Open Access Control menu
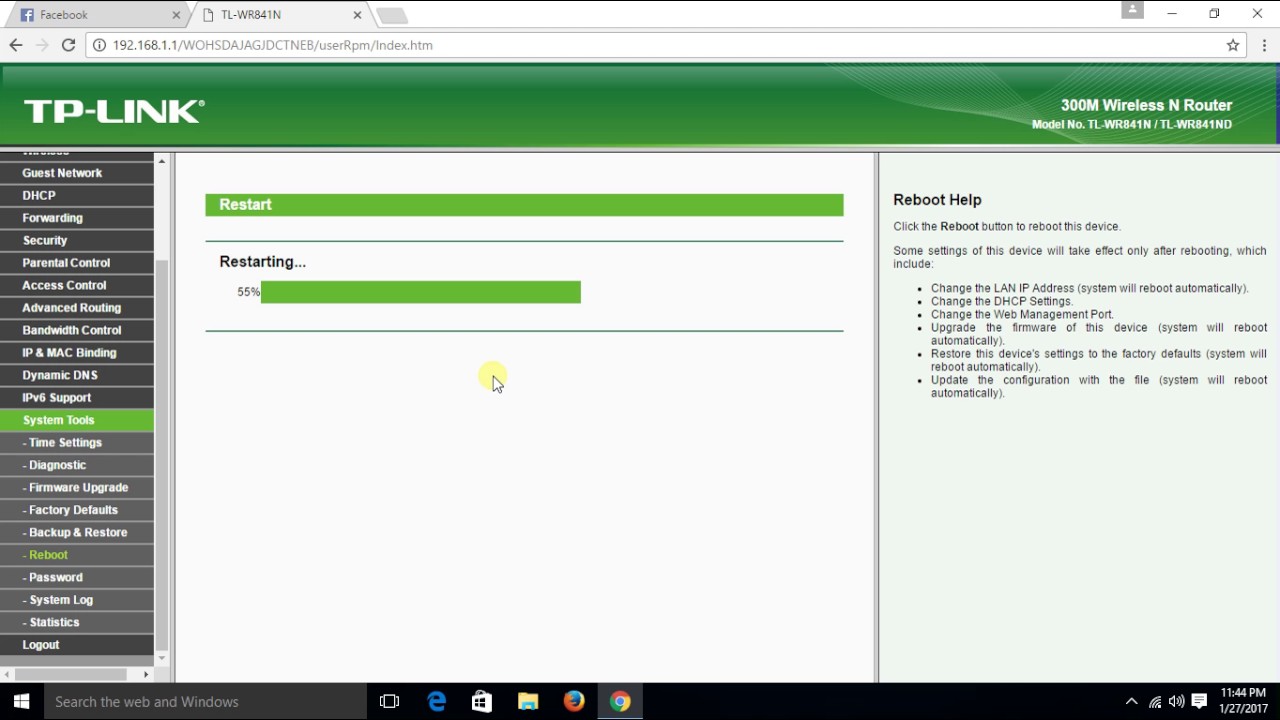 pos(77,285)
